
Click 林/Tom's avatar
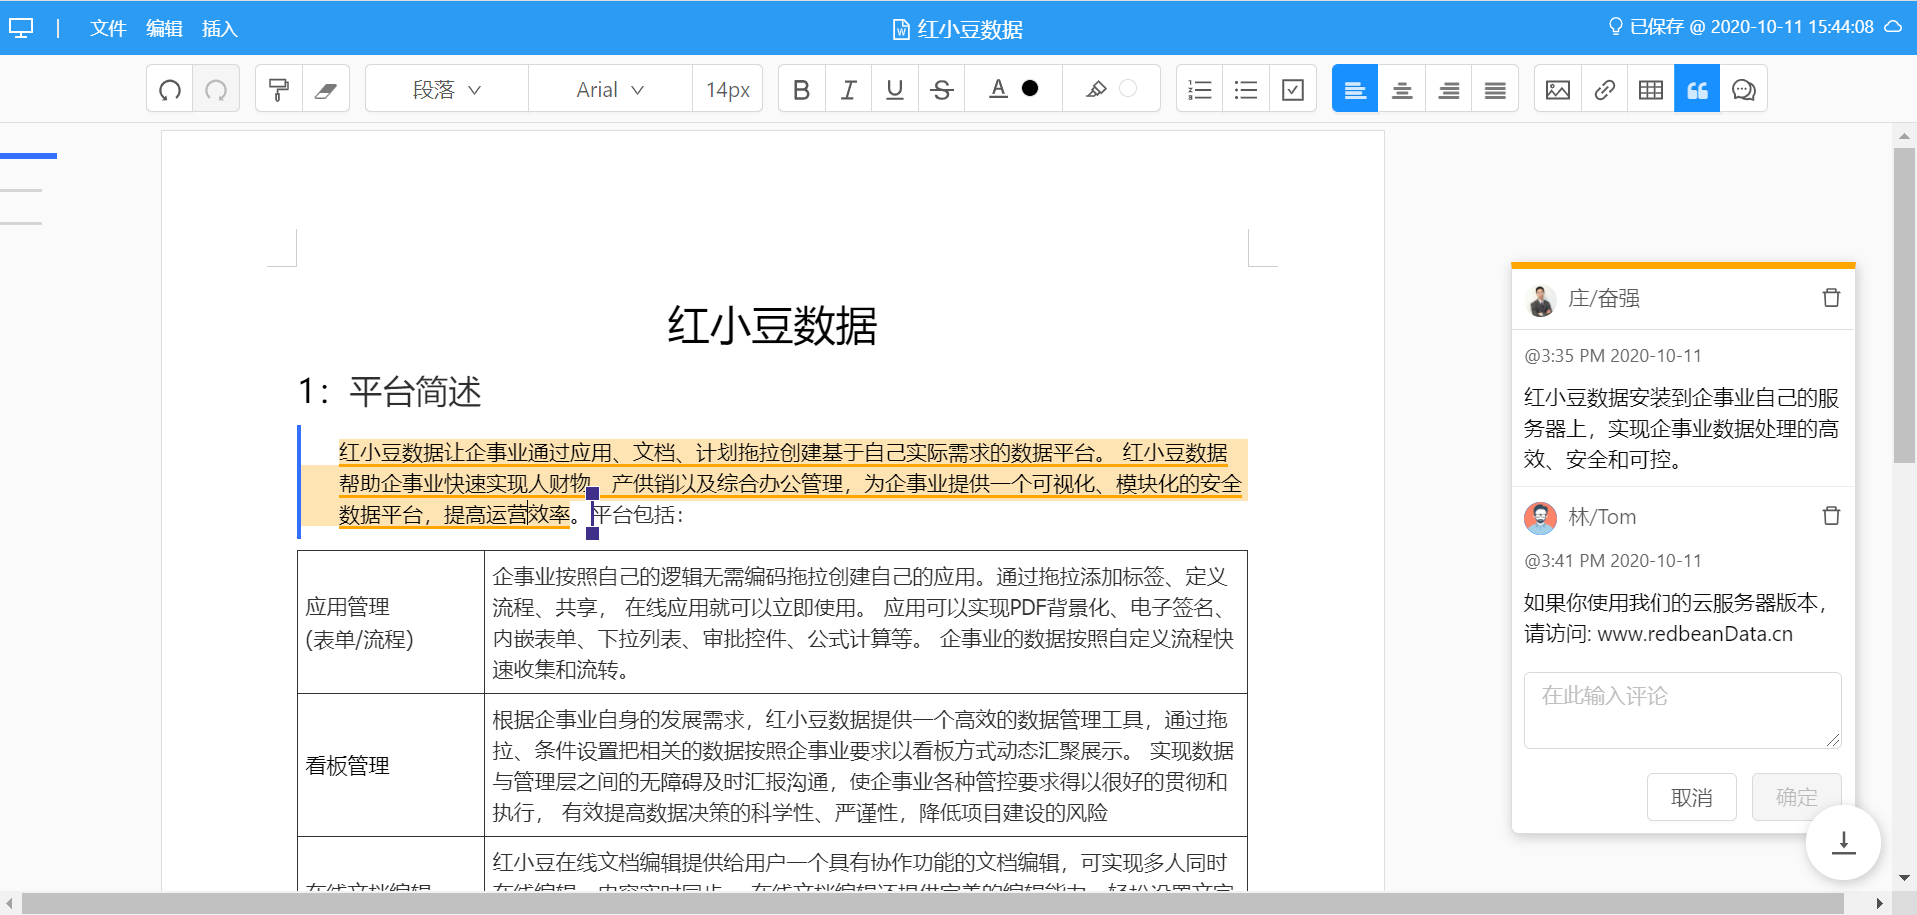pyautogui.click(x=1541, y=517)
